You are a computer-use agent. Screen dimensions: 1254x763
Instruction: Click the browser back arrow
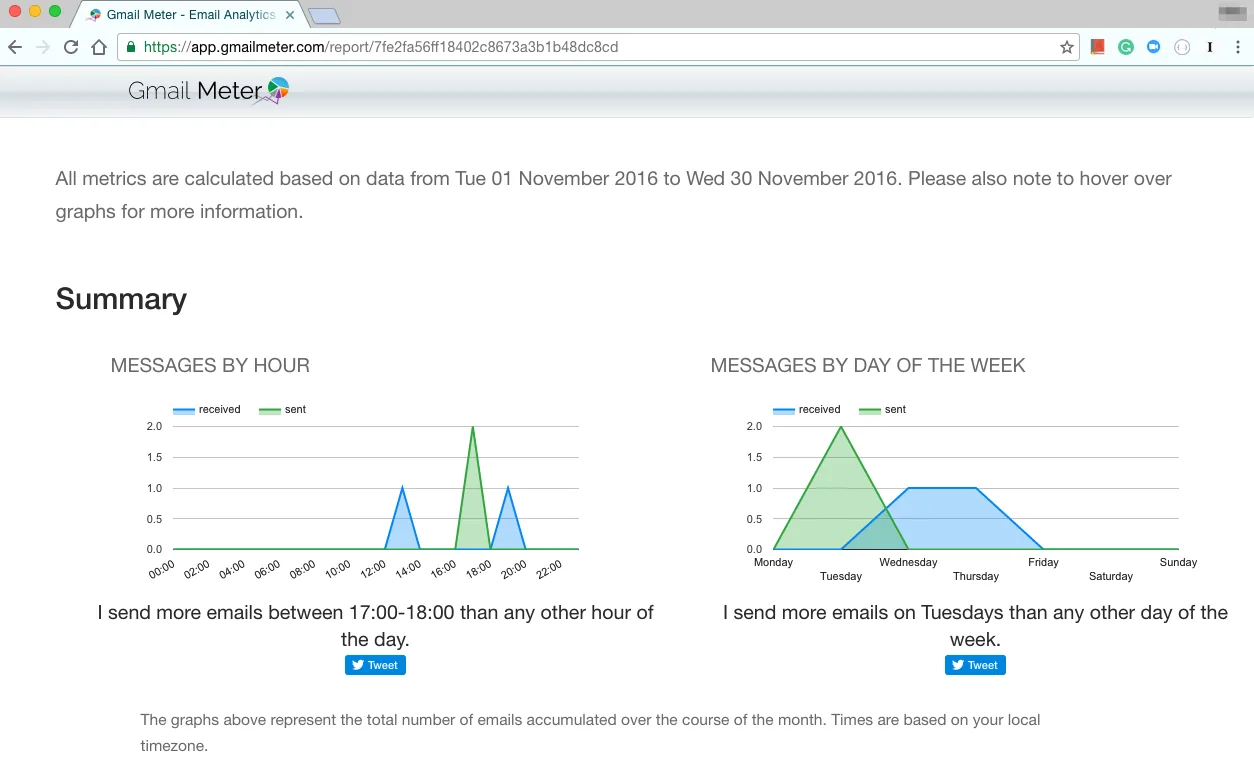15,47
